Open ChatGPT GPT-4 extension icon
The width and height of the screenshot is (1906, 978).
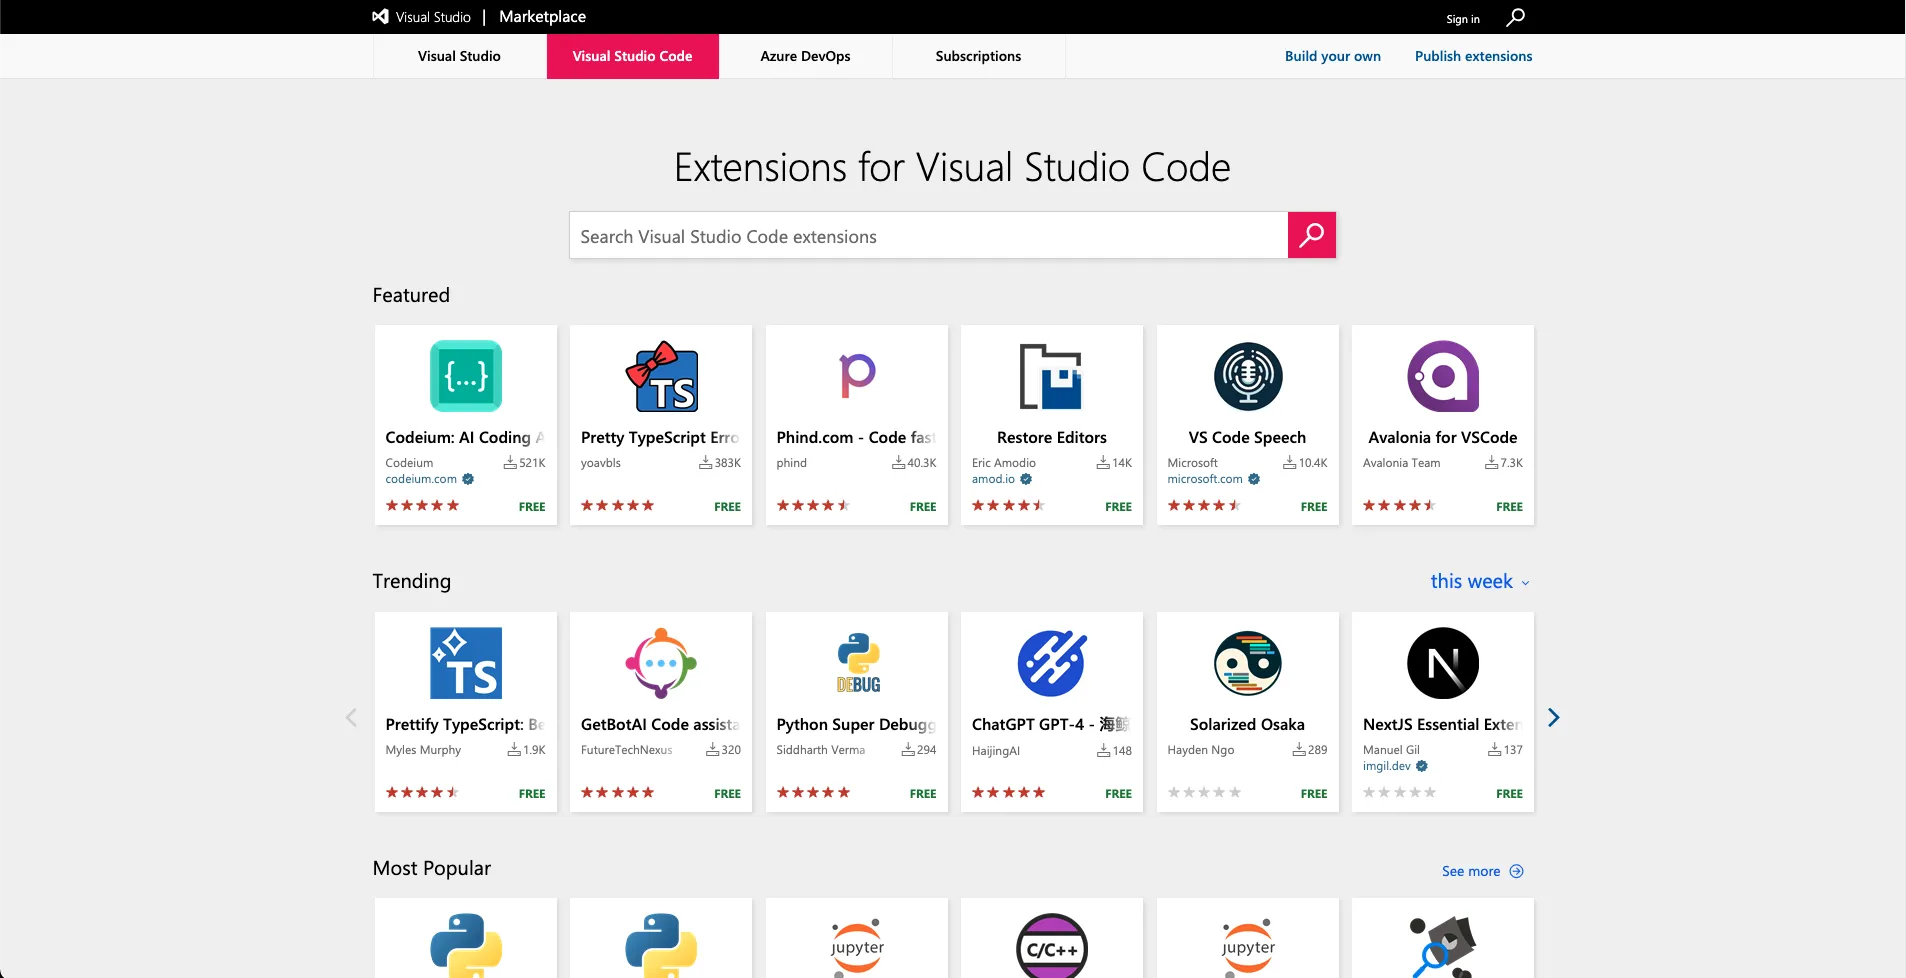tap(1052, 663)
